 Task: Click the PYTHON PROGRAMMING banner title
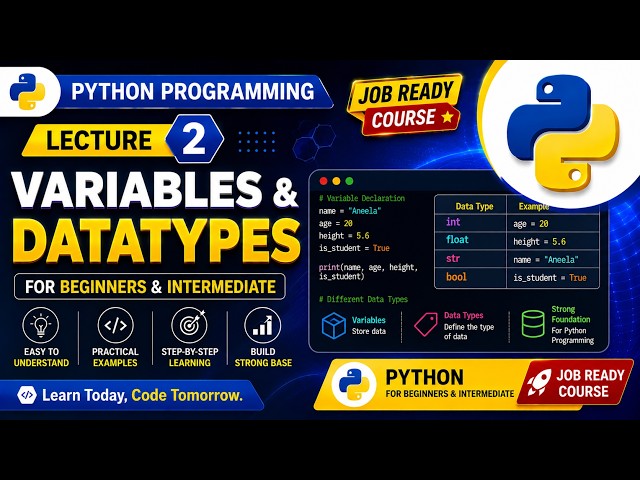pyautogui.click(x=193, y=91)
